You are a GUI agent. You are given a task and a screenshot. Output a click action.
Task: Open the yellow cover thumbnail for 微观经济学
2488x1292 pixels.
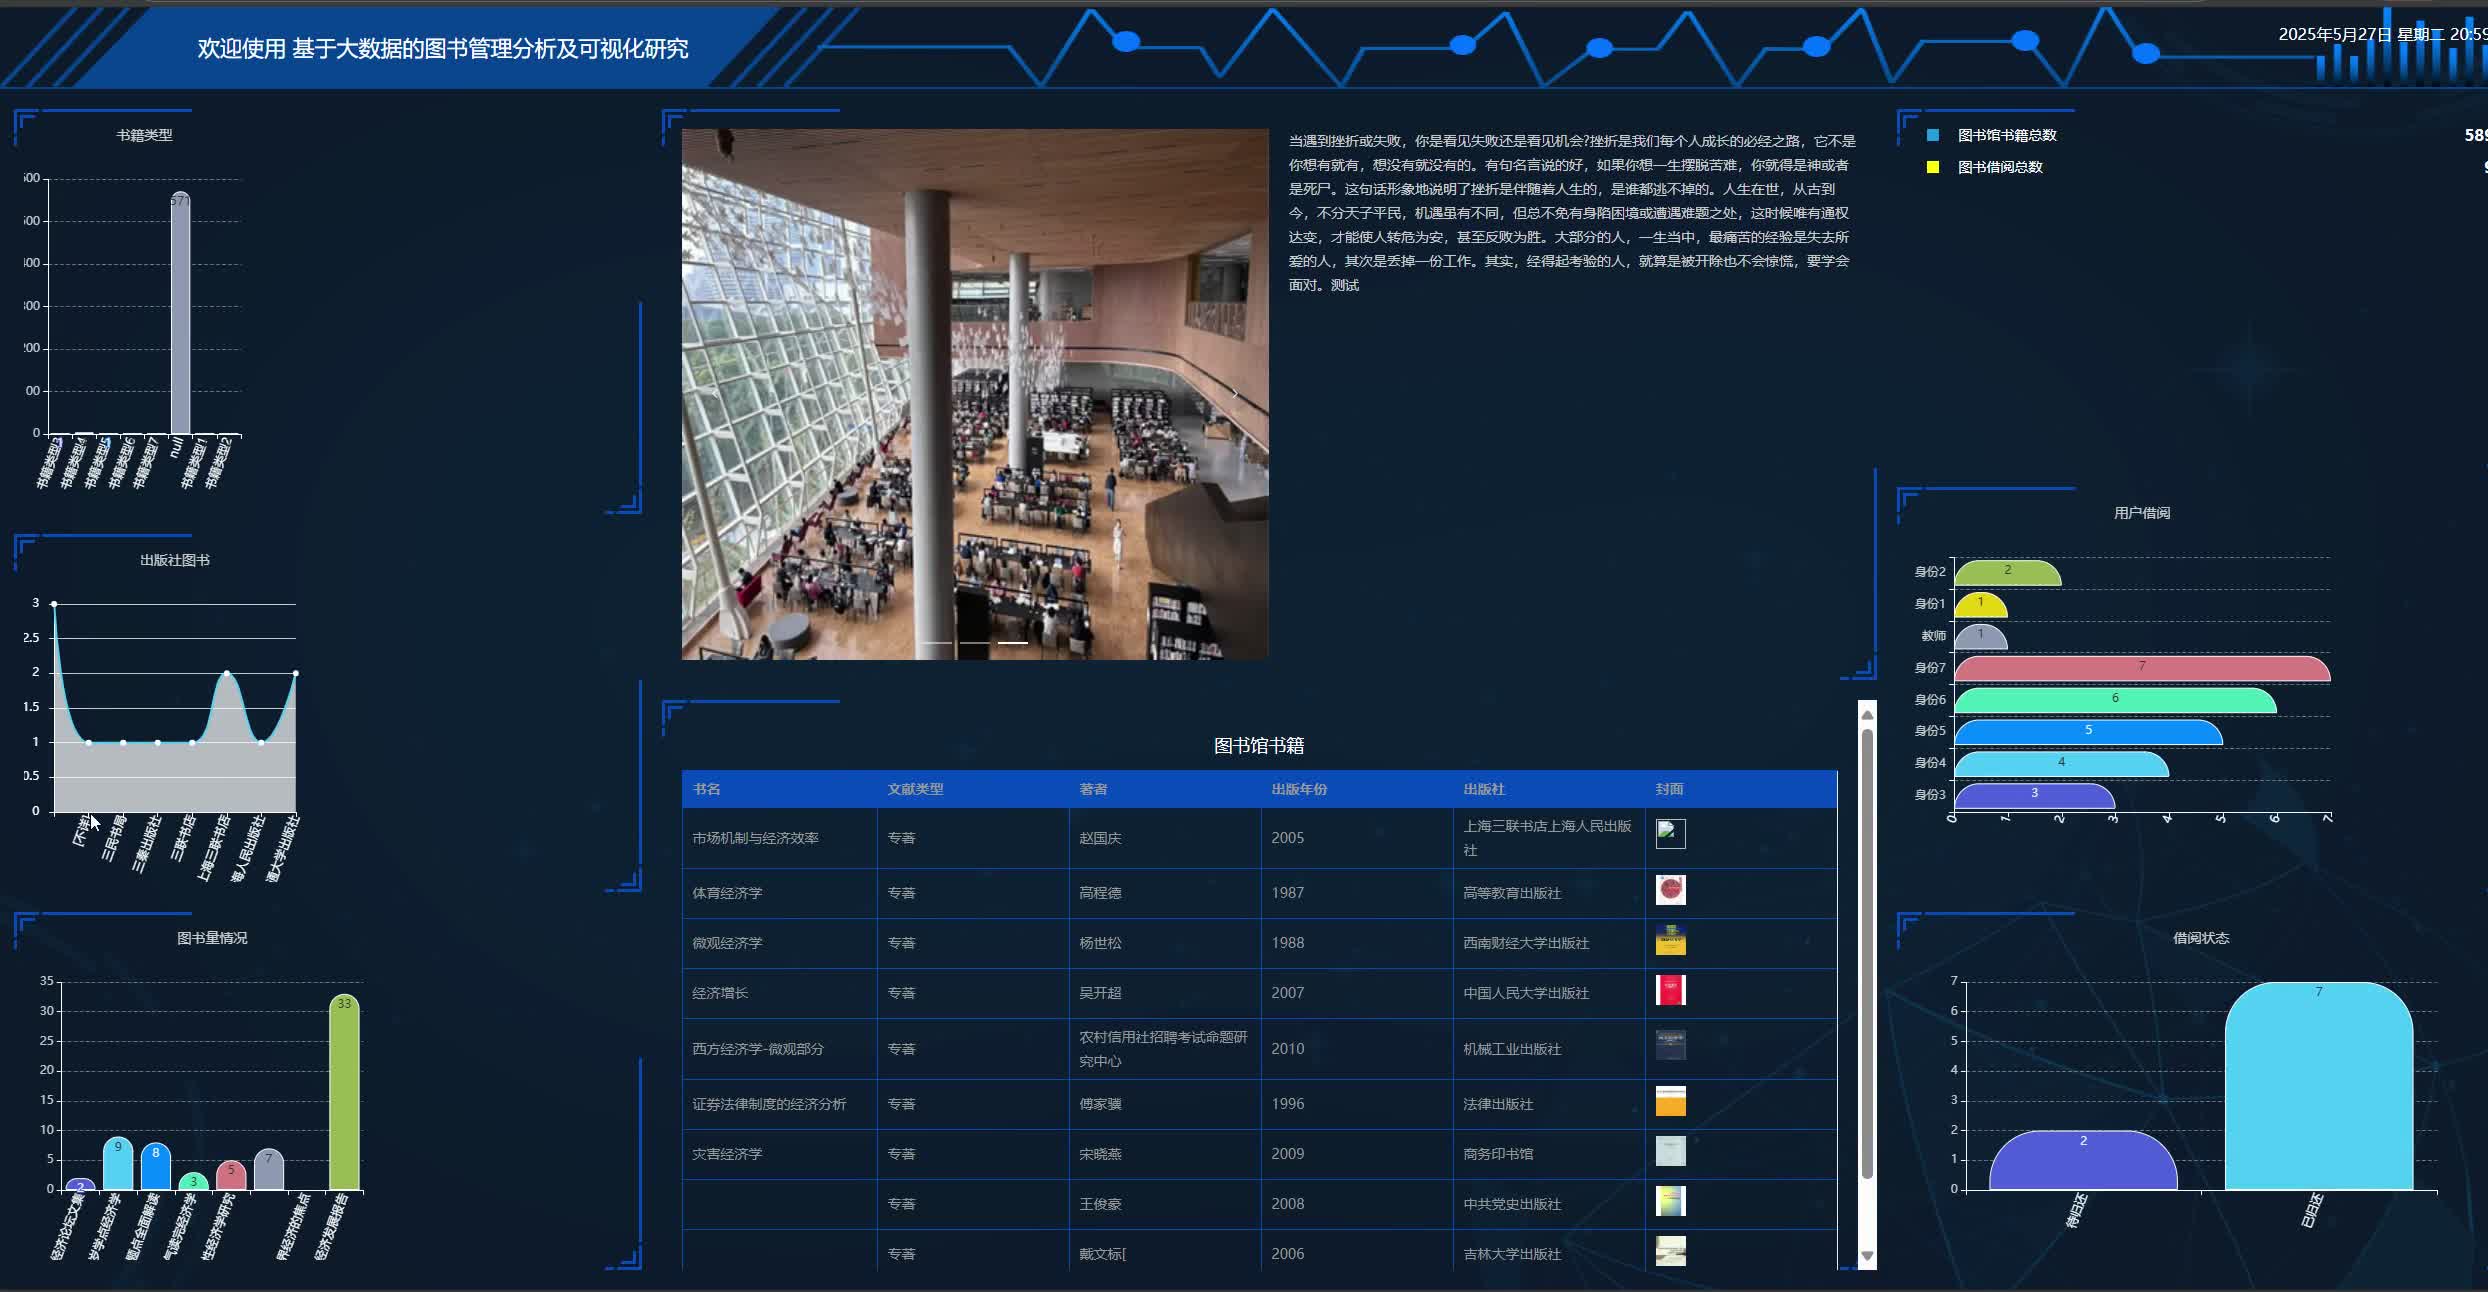click(1670, 940)
